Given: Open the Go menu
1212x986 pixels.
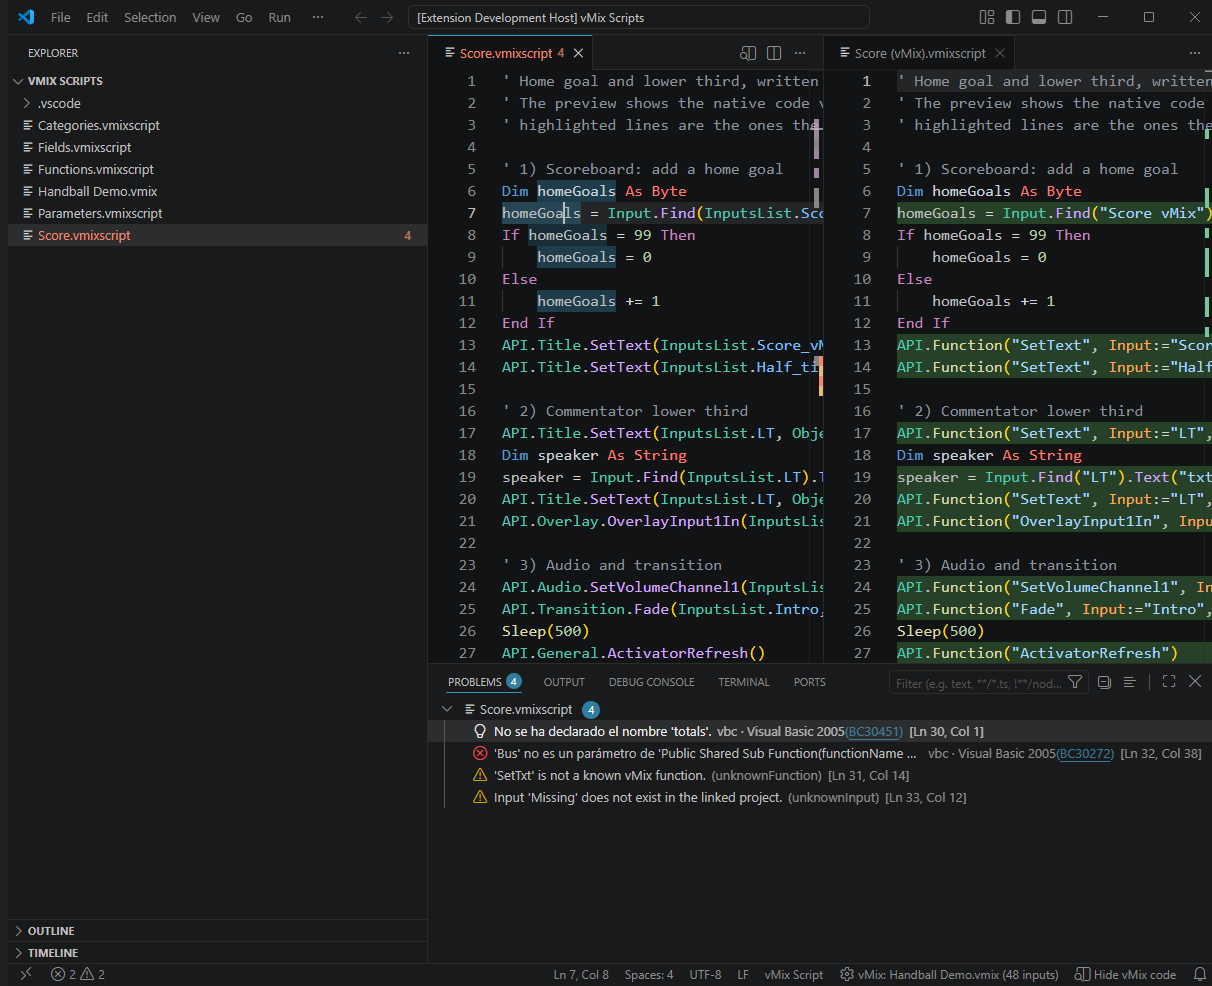Looking at the screenshot, I should point(244,17).
